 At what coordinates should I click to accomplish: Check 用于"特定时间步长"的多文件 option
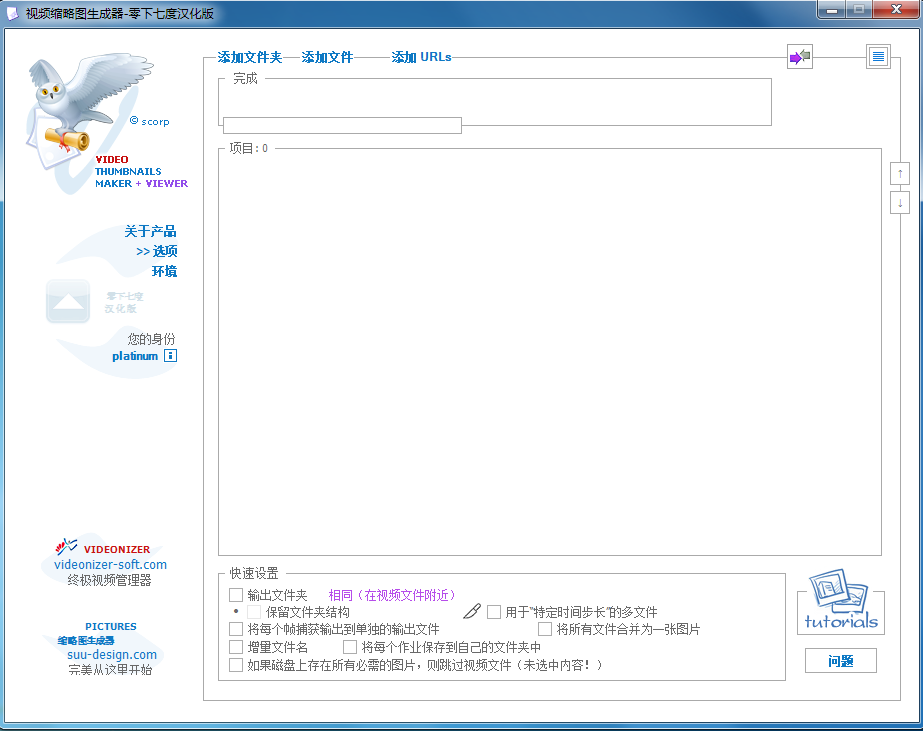click(x=494, y=612)
